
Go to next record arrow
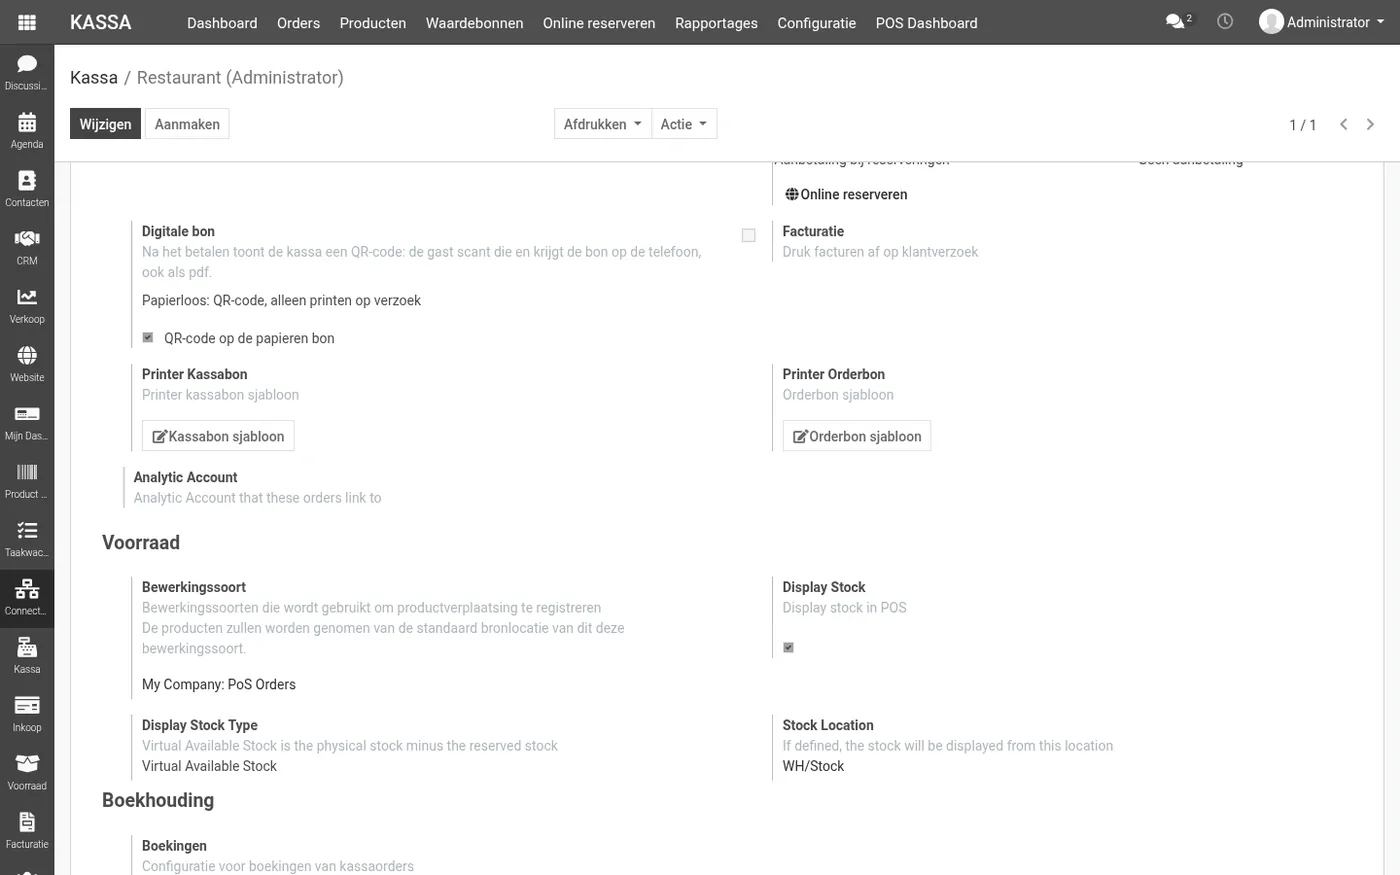(x=1370, y=124)
